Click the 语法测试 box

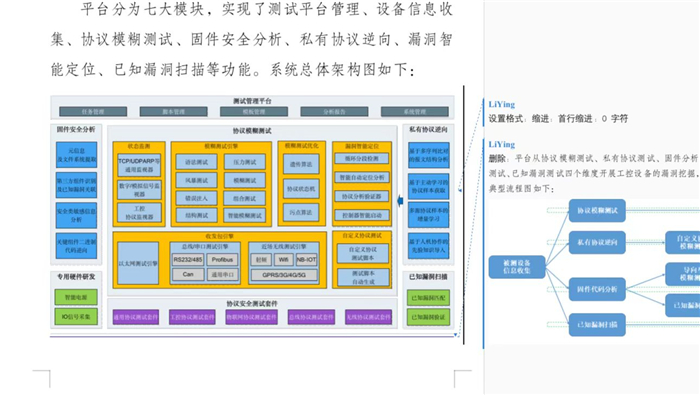click(x=196, y=162)
